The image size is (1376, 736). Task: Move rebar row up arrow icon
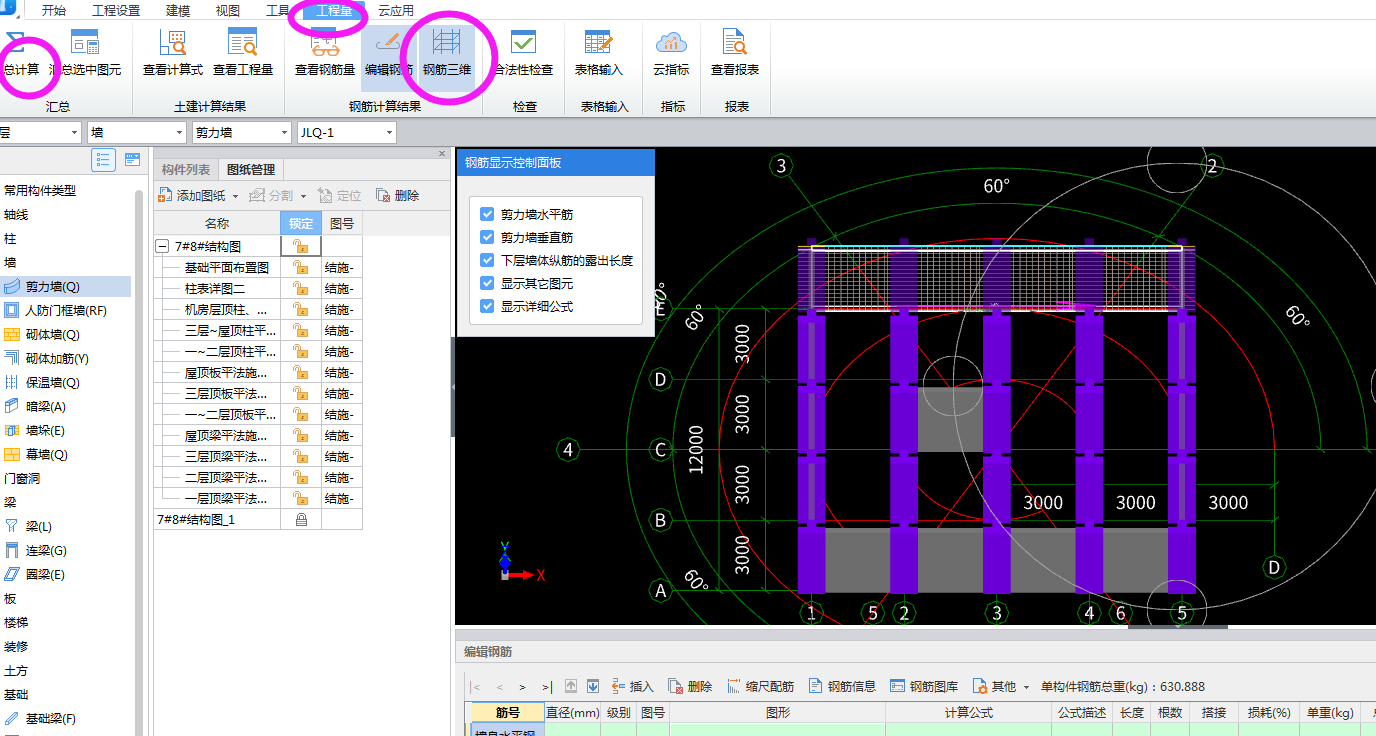[571, 687]
